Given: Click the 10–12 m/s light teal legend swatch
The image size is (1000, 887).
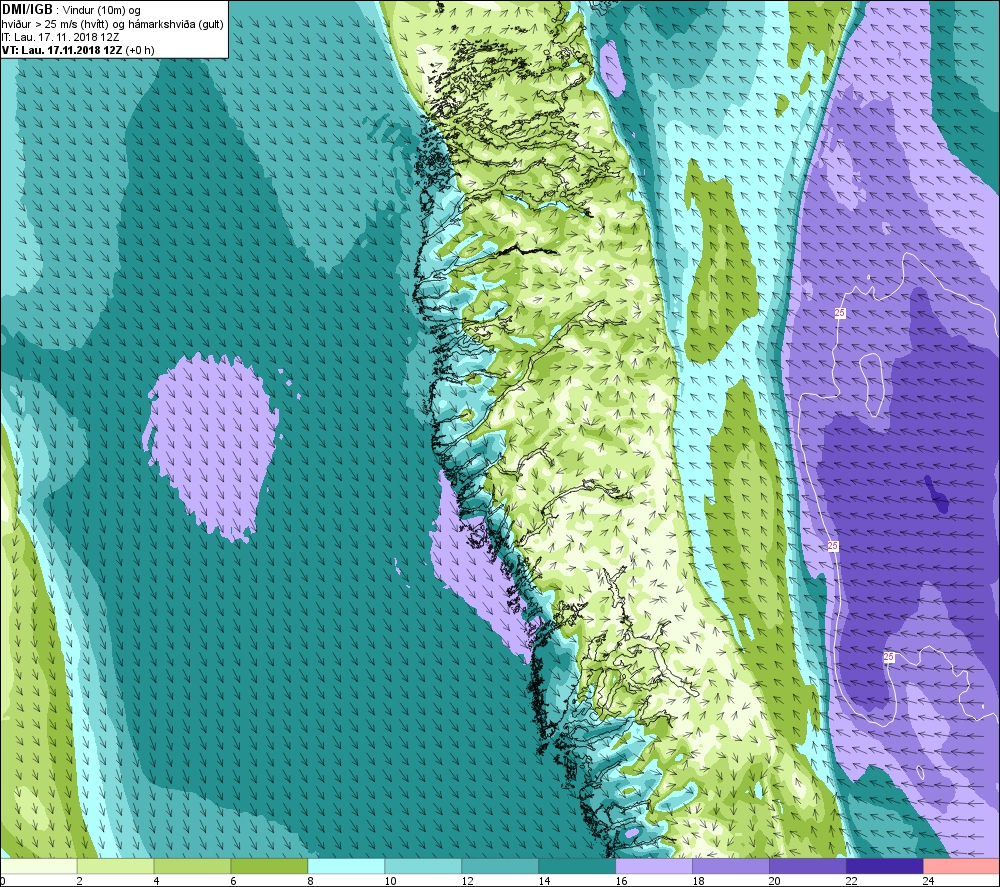Looking at the screenshot, I should click(423, 866).
